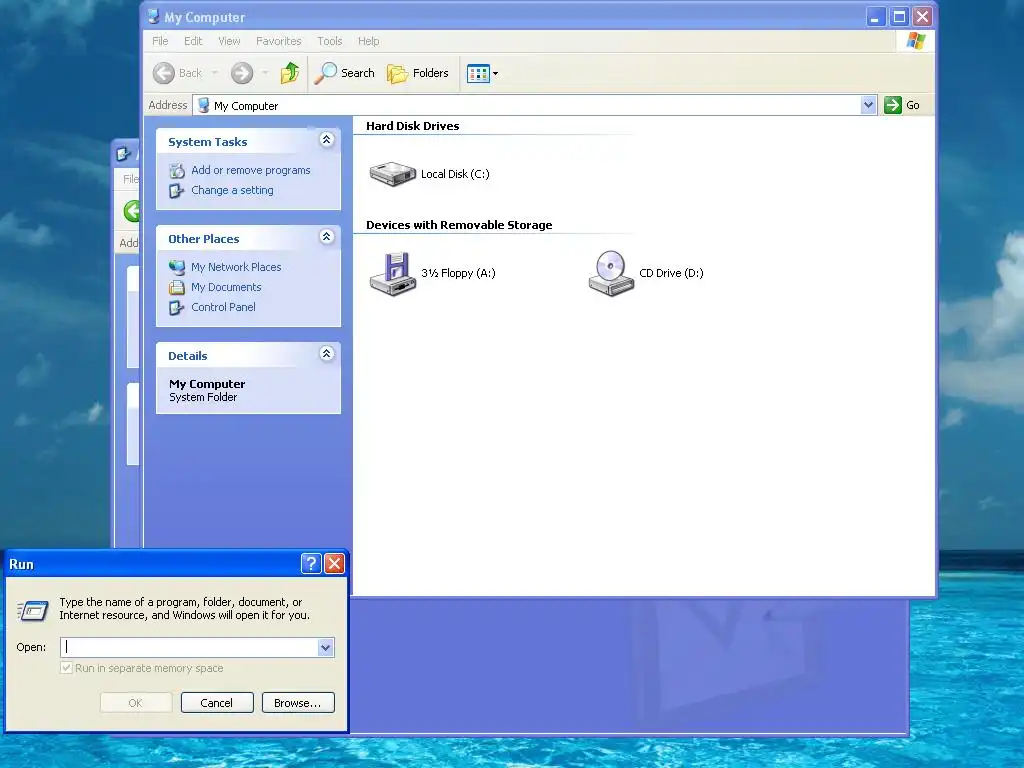1024x768 pixels.
Task: Open the My Documents link
Action: click(x=226, y=287)
